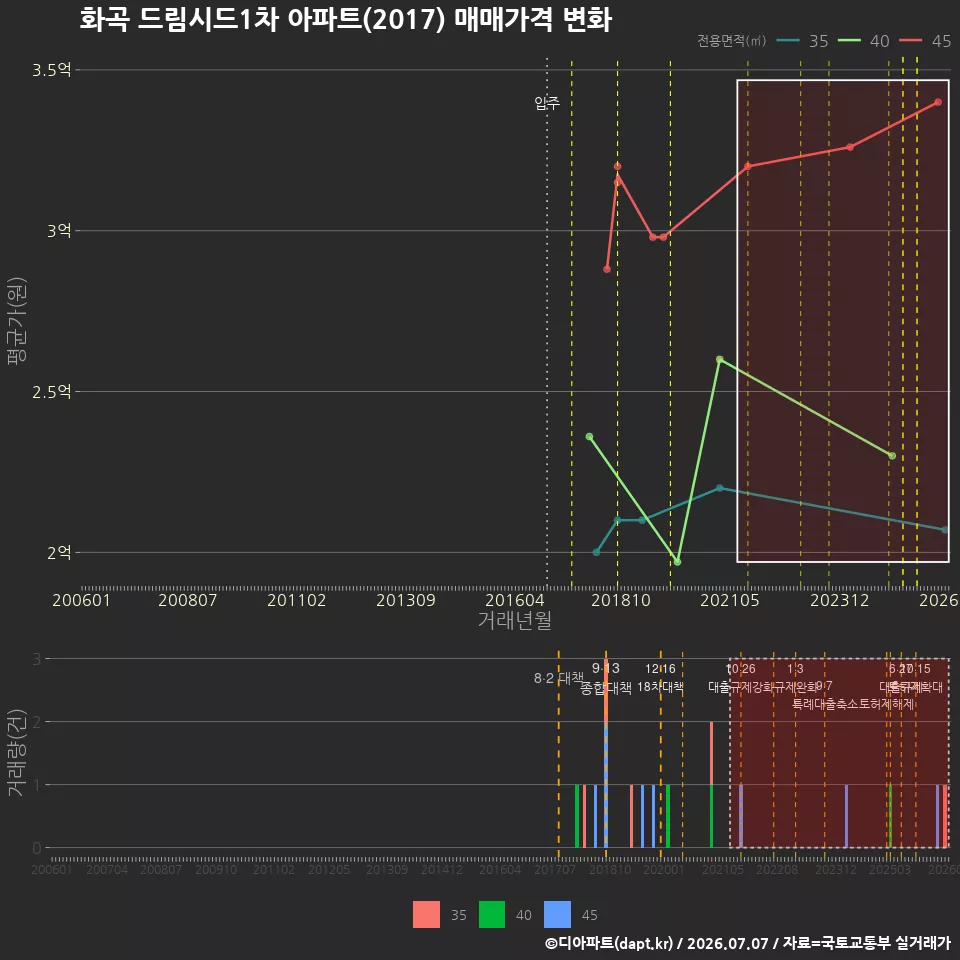960x960 pixels.
Task: Click the first teal 35㎡ point at 2억
Action: click(x=596, y=552)
